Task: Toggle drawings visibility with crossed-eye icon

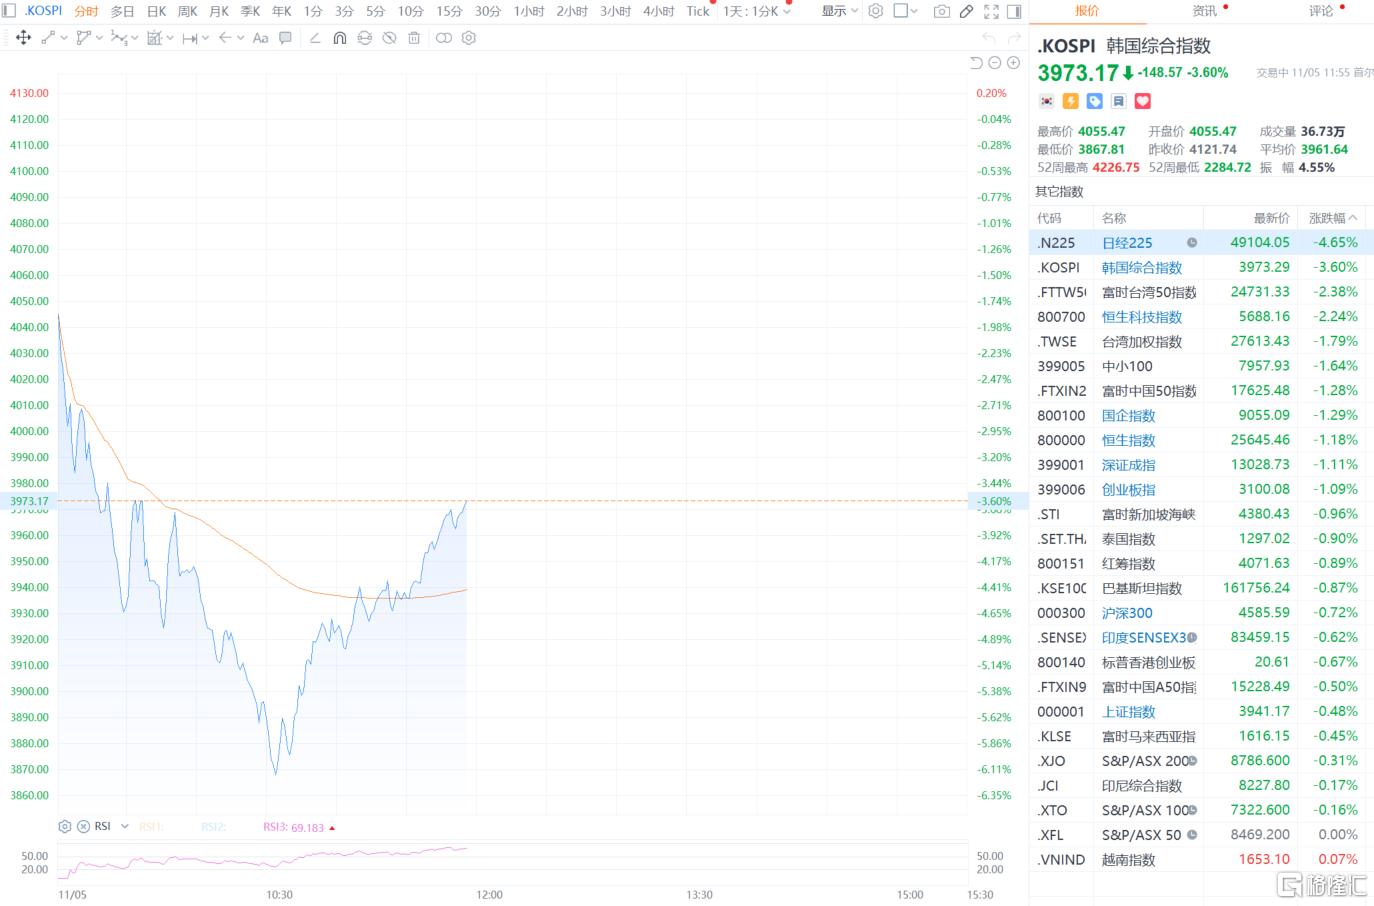Action: [x=389, y=38]
